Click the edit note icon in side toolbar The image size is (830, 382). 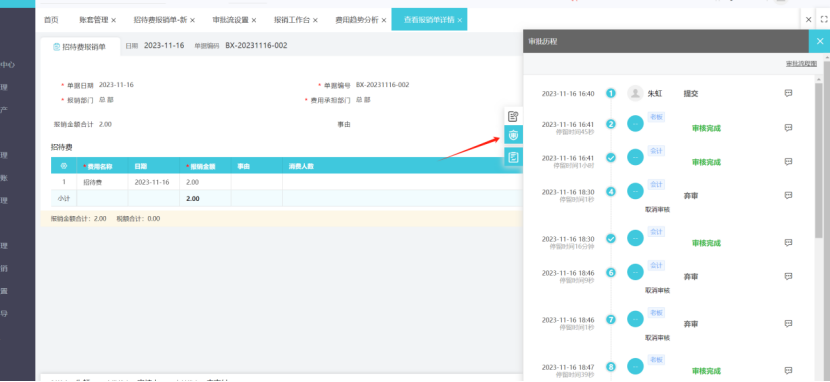pyautogui.click(x=512, y=116)
